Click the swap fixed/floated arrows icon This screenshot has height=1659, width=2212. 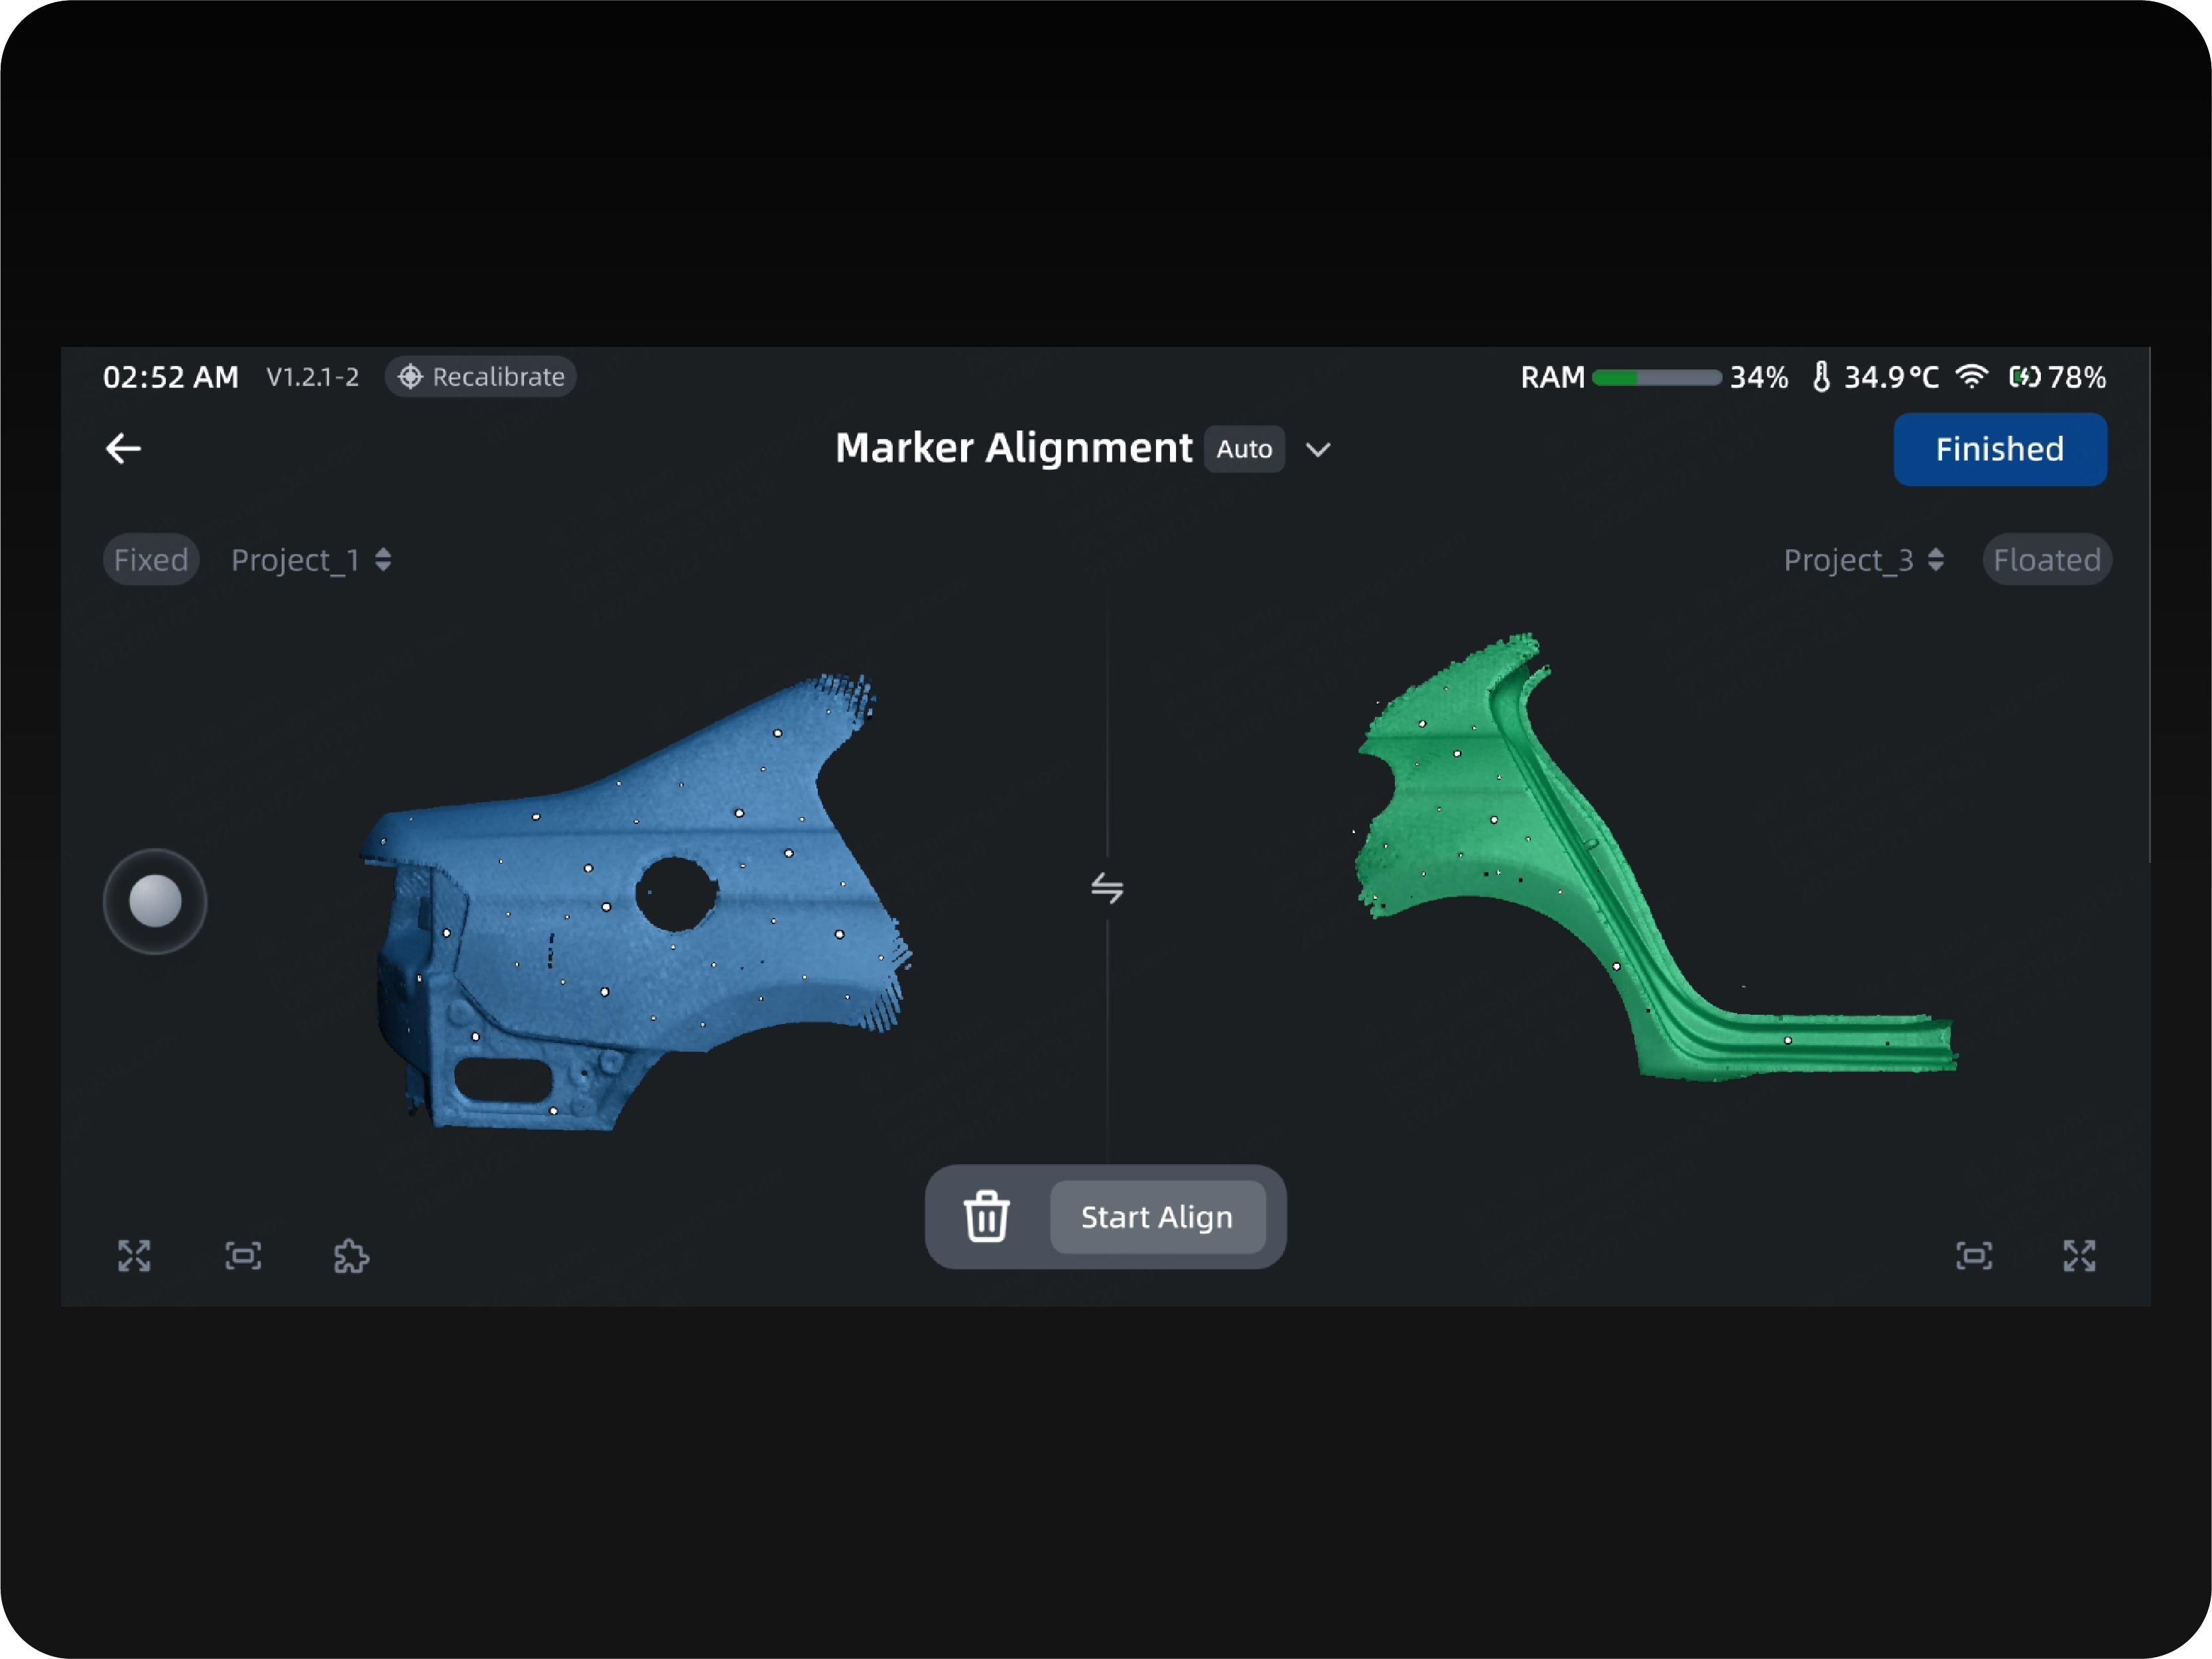pyautogui.click(x=1107, y=887)
